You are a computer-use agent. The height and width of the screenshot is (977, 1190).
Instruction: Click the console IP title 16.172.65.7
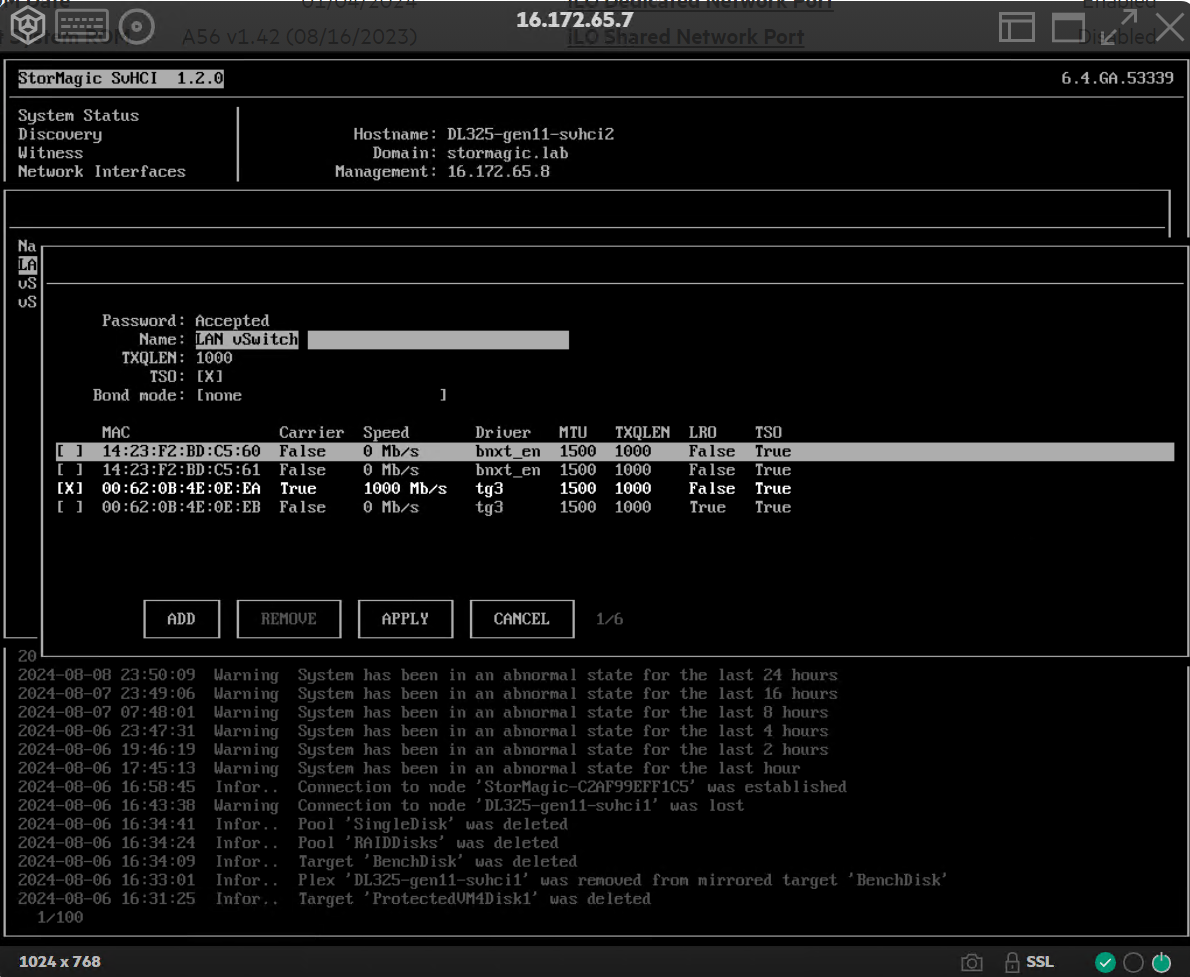coord(575,20)
